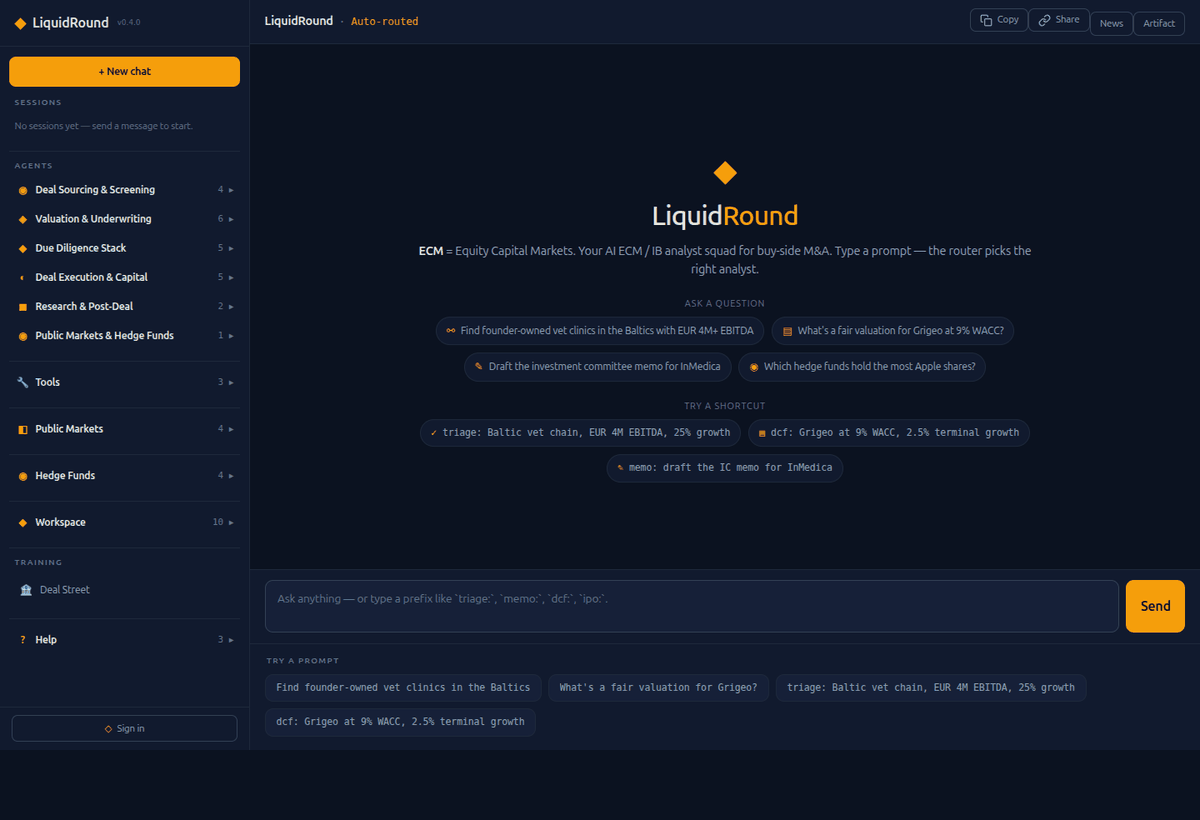
Task: Click the Tools wrench icon
Action: pyautogui.click(x=23, y=382)
